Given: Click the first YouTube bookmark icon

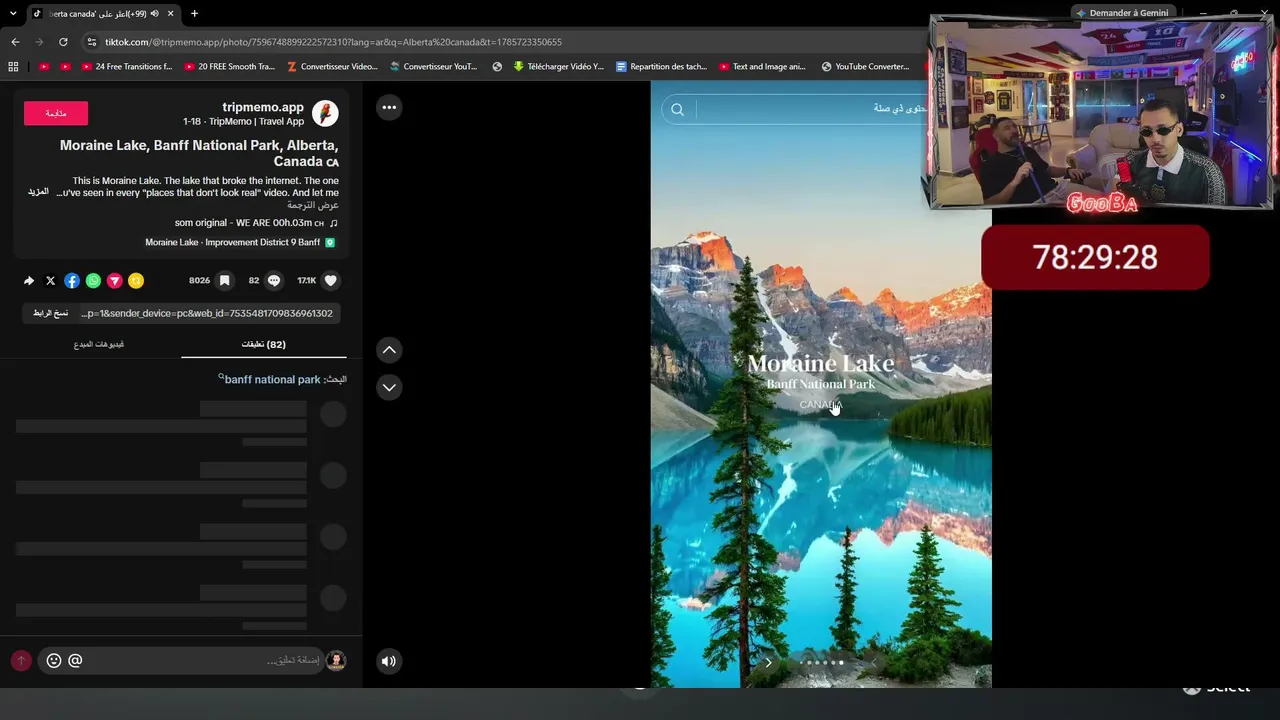Looking at the screenshot, I should (43, 67).
